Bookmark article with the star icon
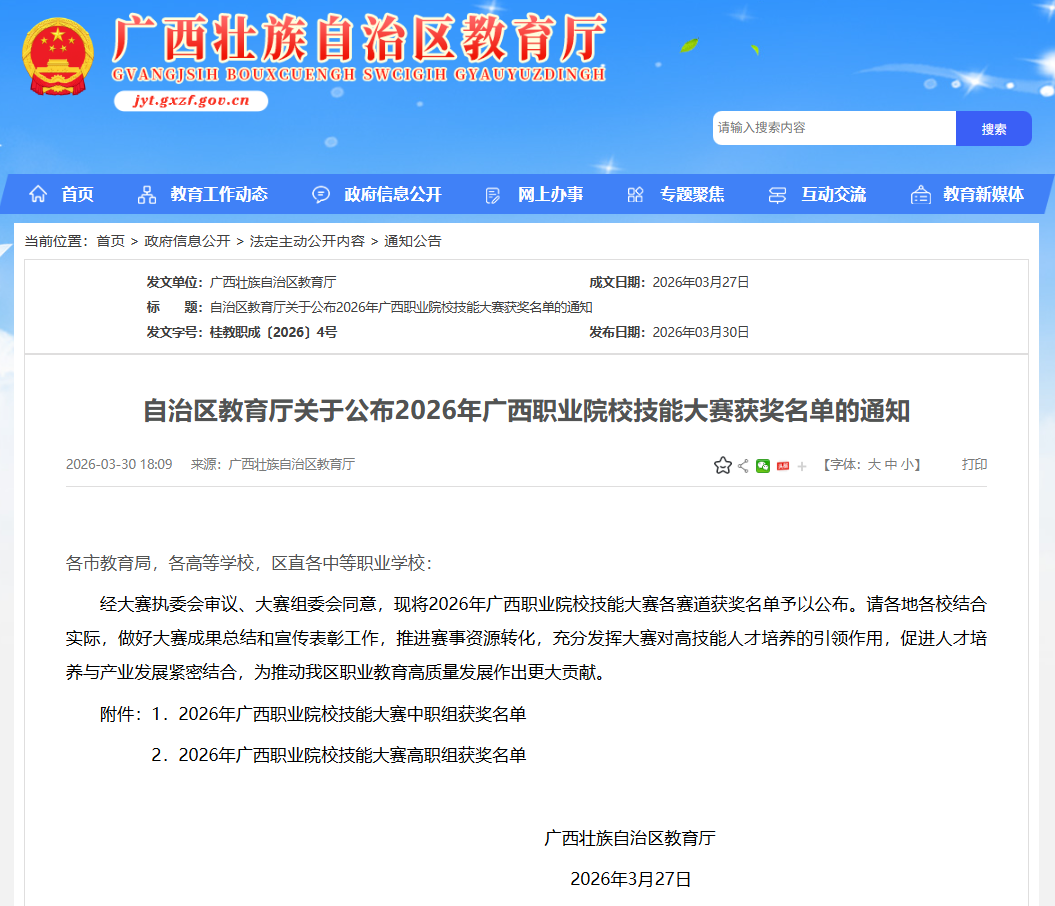Viewport: 1055px width, 906px height. coord(722,465)
